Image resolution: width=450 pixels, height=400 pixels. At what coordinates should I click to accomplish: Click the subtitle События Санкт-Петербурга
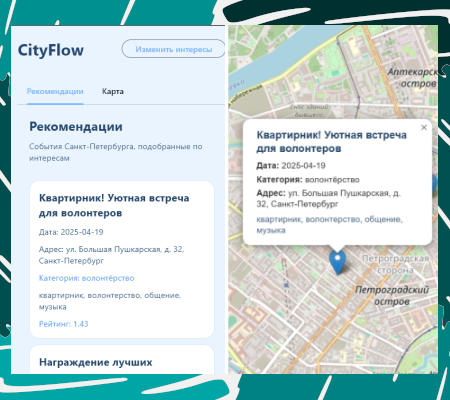click(115, 152)
